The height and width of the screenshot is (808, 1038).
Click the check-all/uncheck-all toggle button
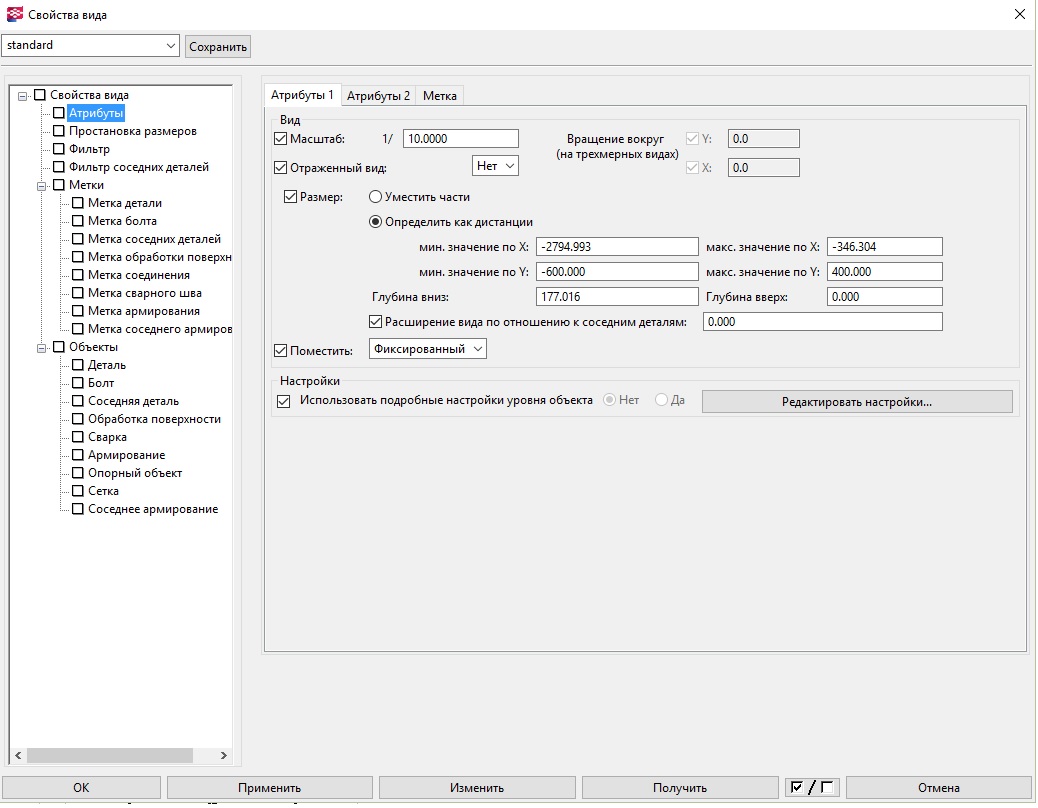point(811,787)
